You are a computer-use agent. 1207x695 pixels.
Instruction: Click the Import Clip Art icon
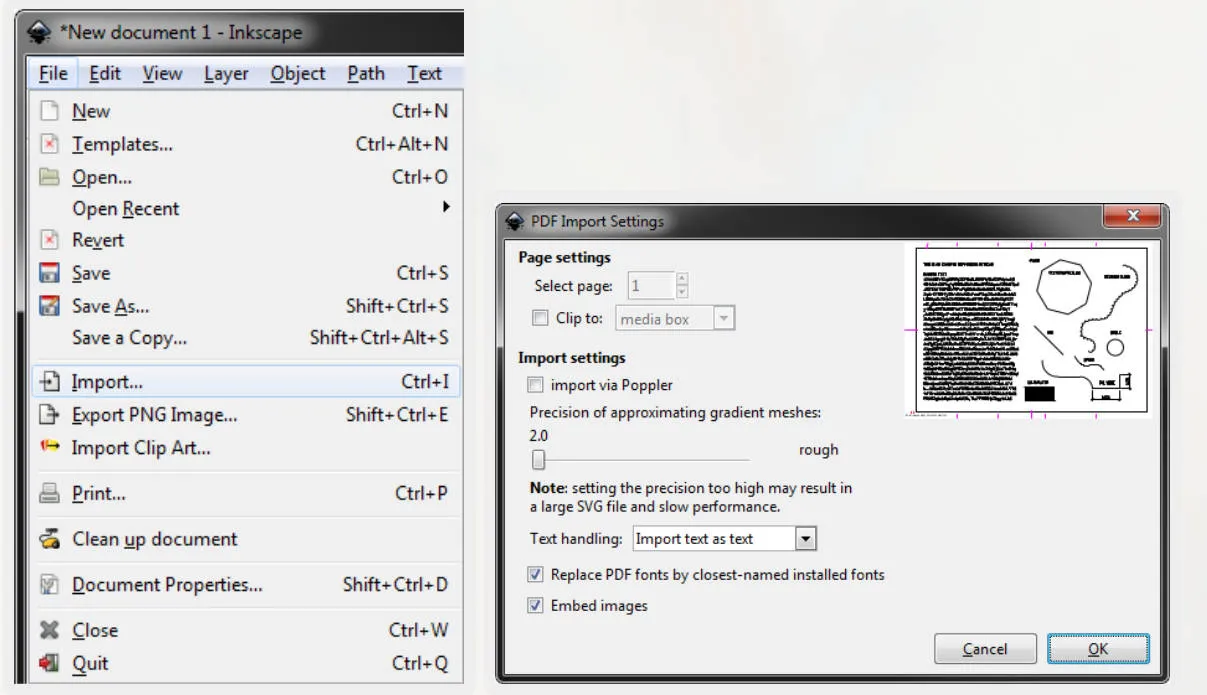[x=50, y=447]
